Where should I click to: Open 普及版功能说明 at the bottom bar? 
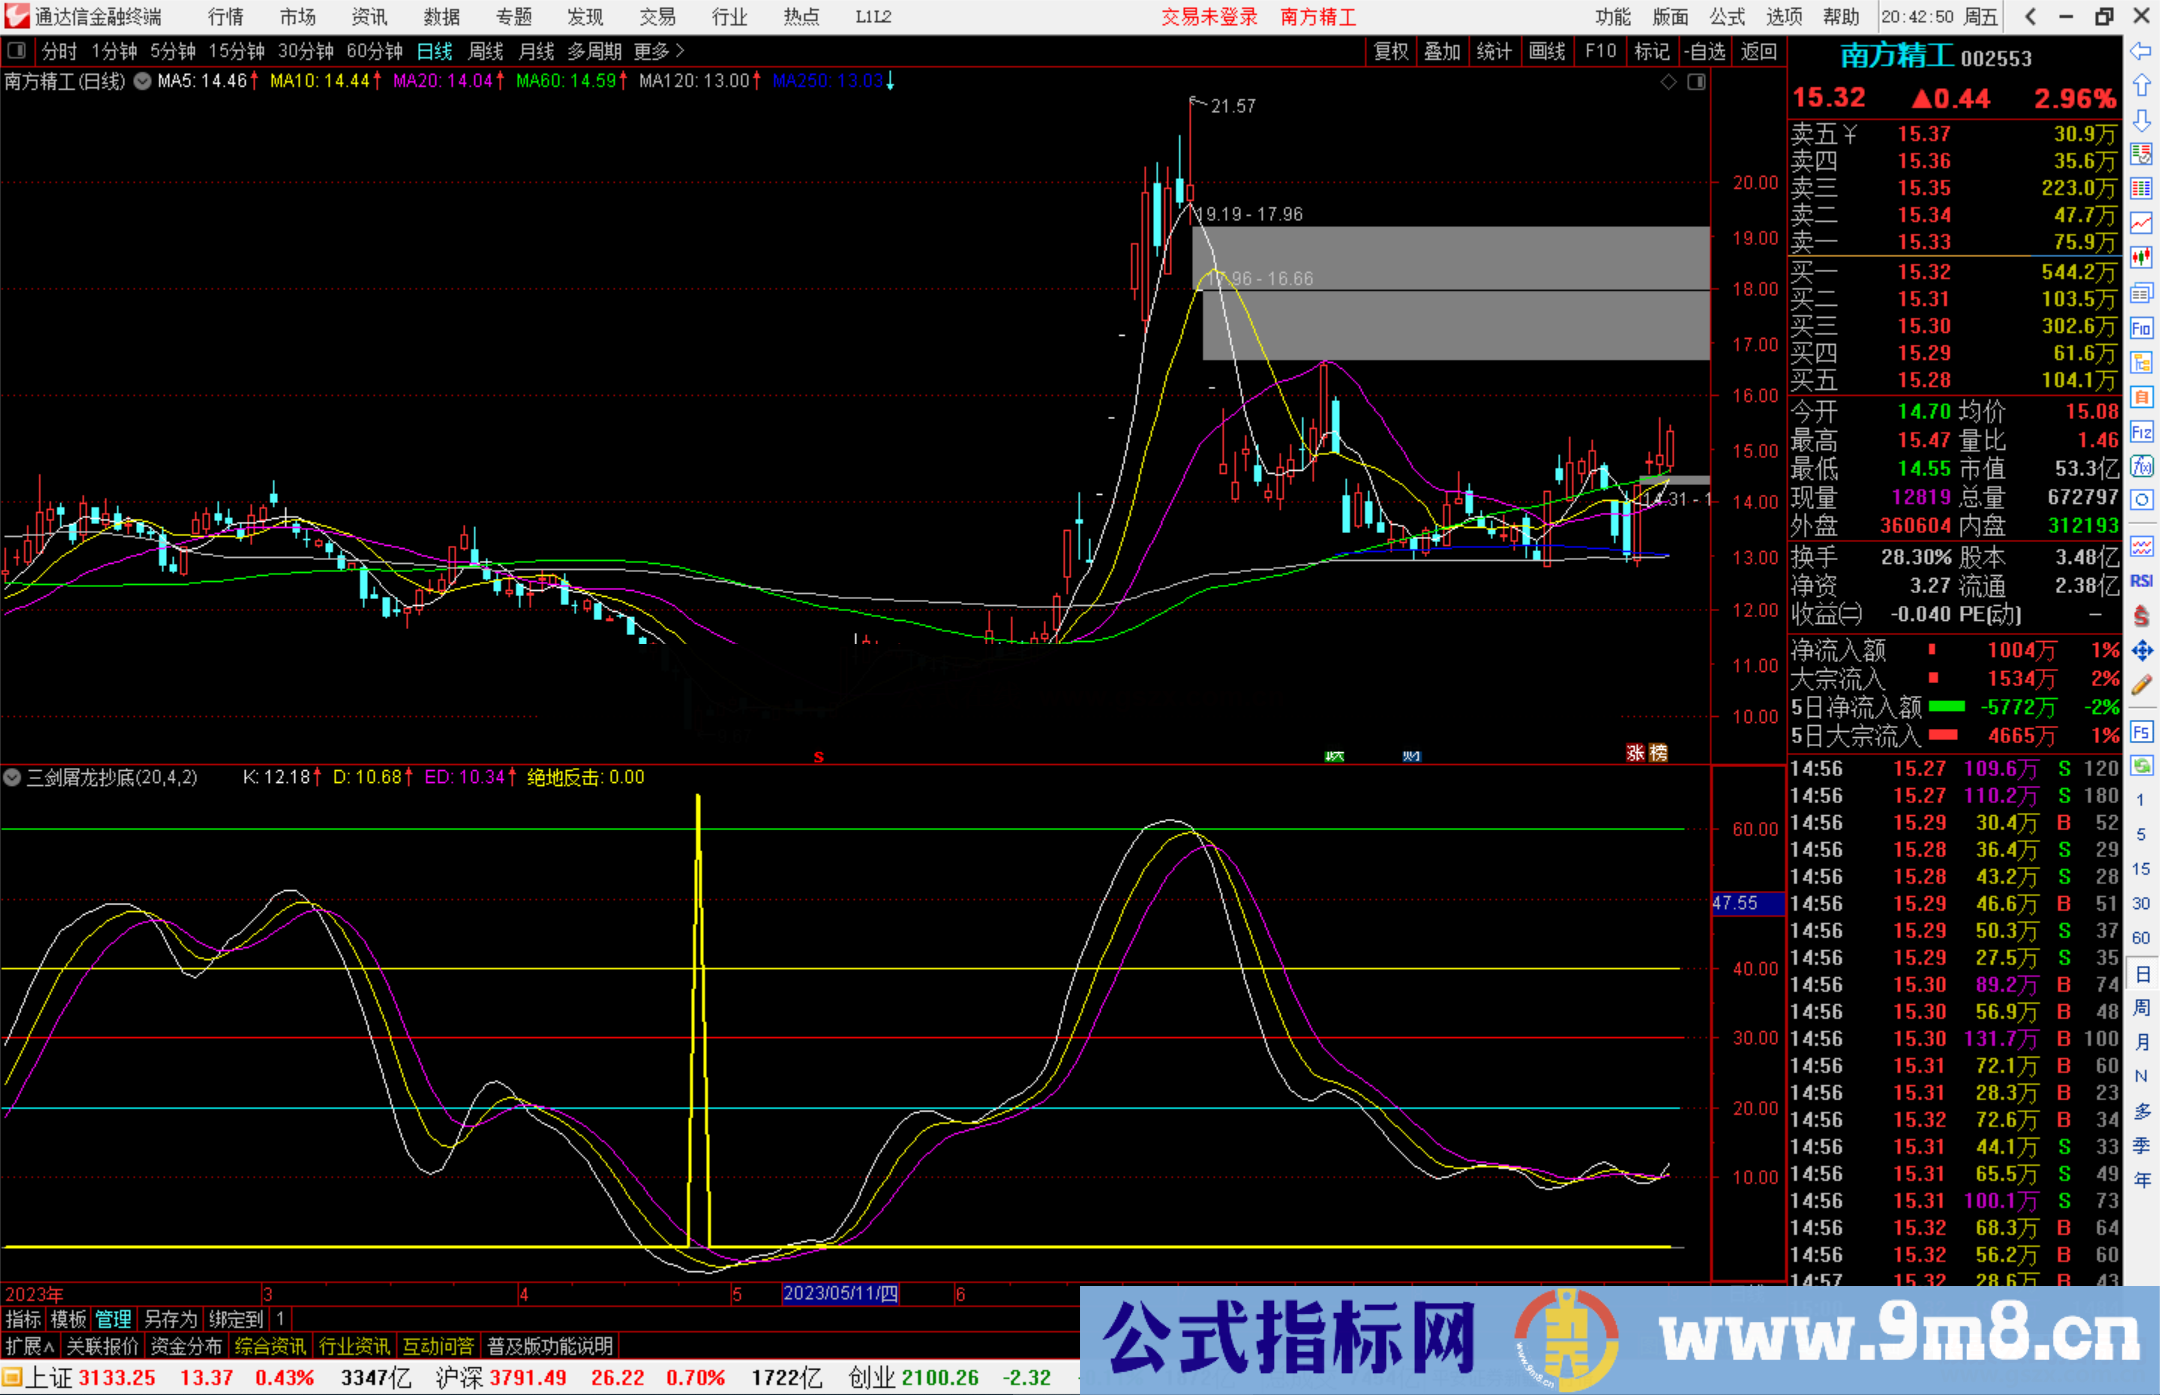tap(549, 1346)
